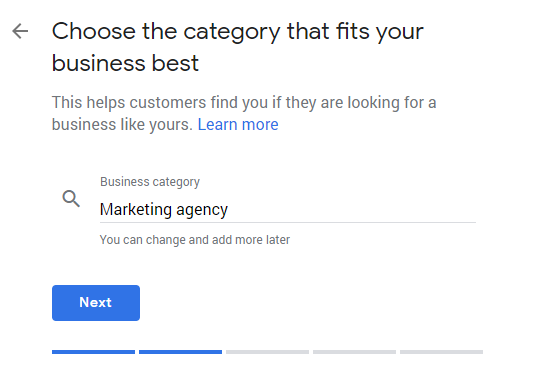Click the 'This helps customers find you' description
The image size is (534, 374).
coord(244,103)
